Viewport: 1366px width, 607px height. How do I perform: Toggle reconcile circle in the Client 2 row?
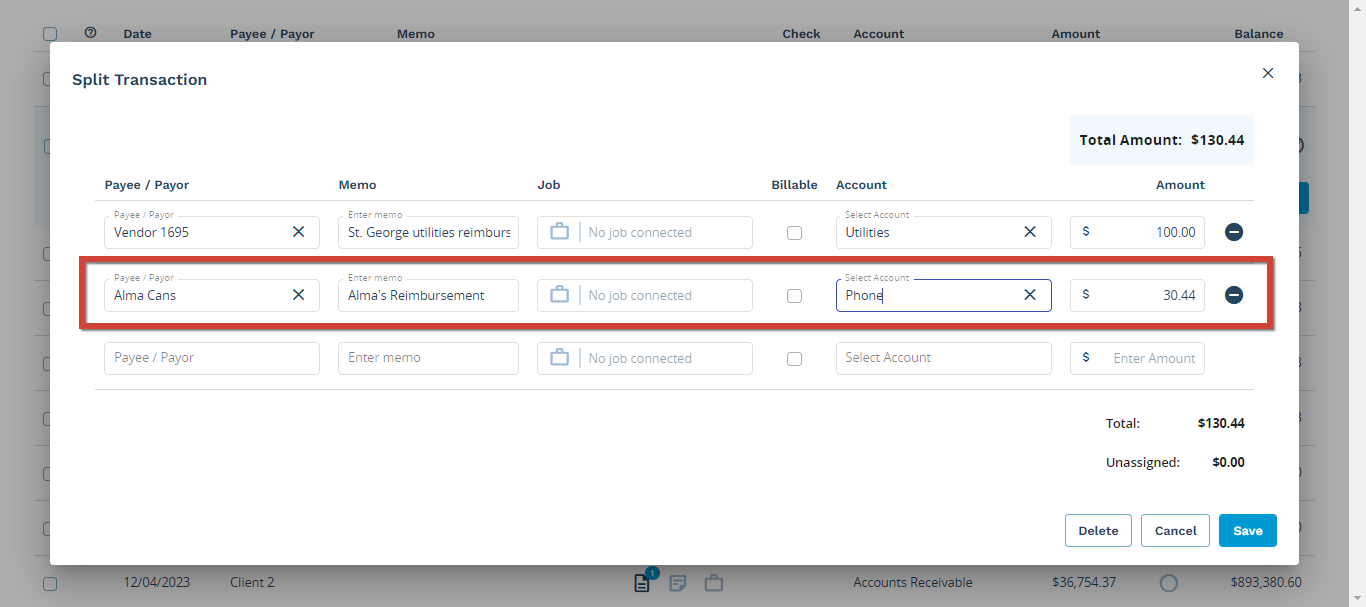[x=1168, y=582]
